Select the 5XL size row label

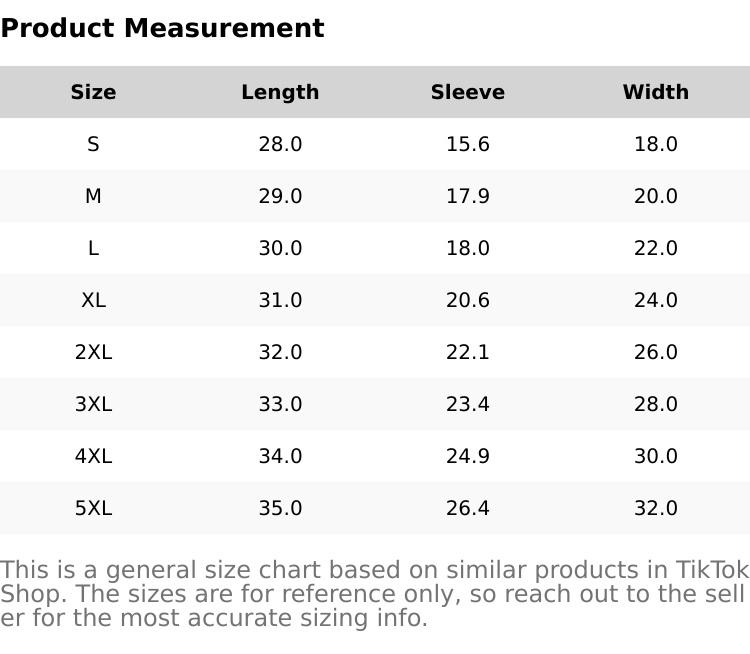point(93,508)
